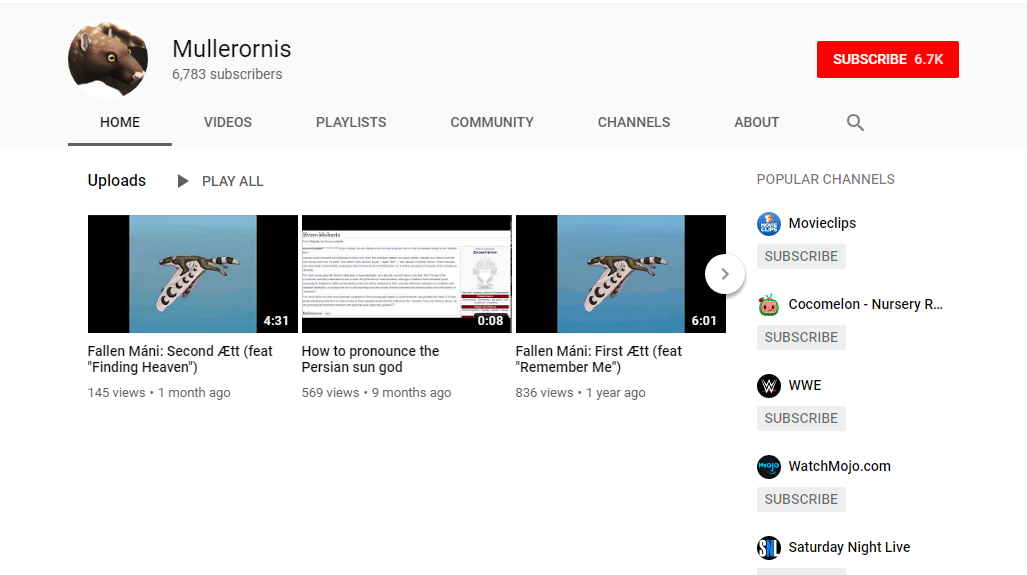The width and height of the screenshot is (1027, 575).
Task: Click the 'POPULAR CHANNELS' heading
Action: pos(825,179)
